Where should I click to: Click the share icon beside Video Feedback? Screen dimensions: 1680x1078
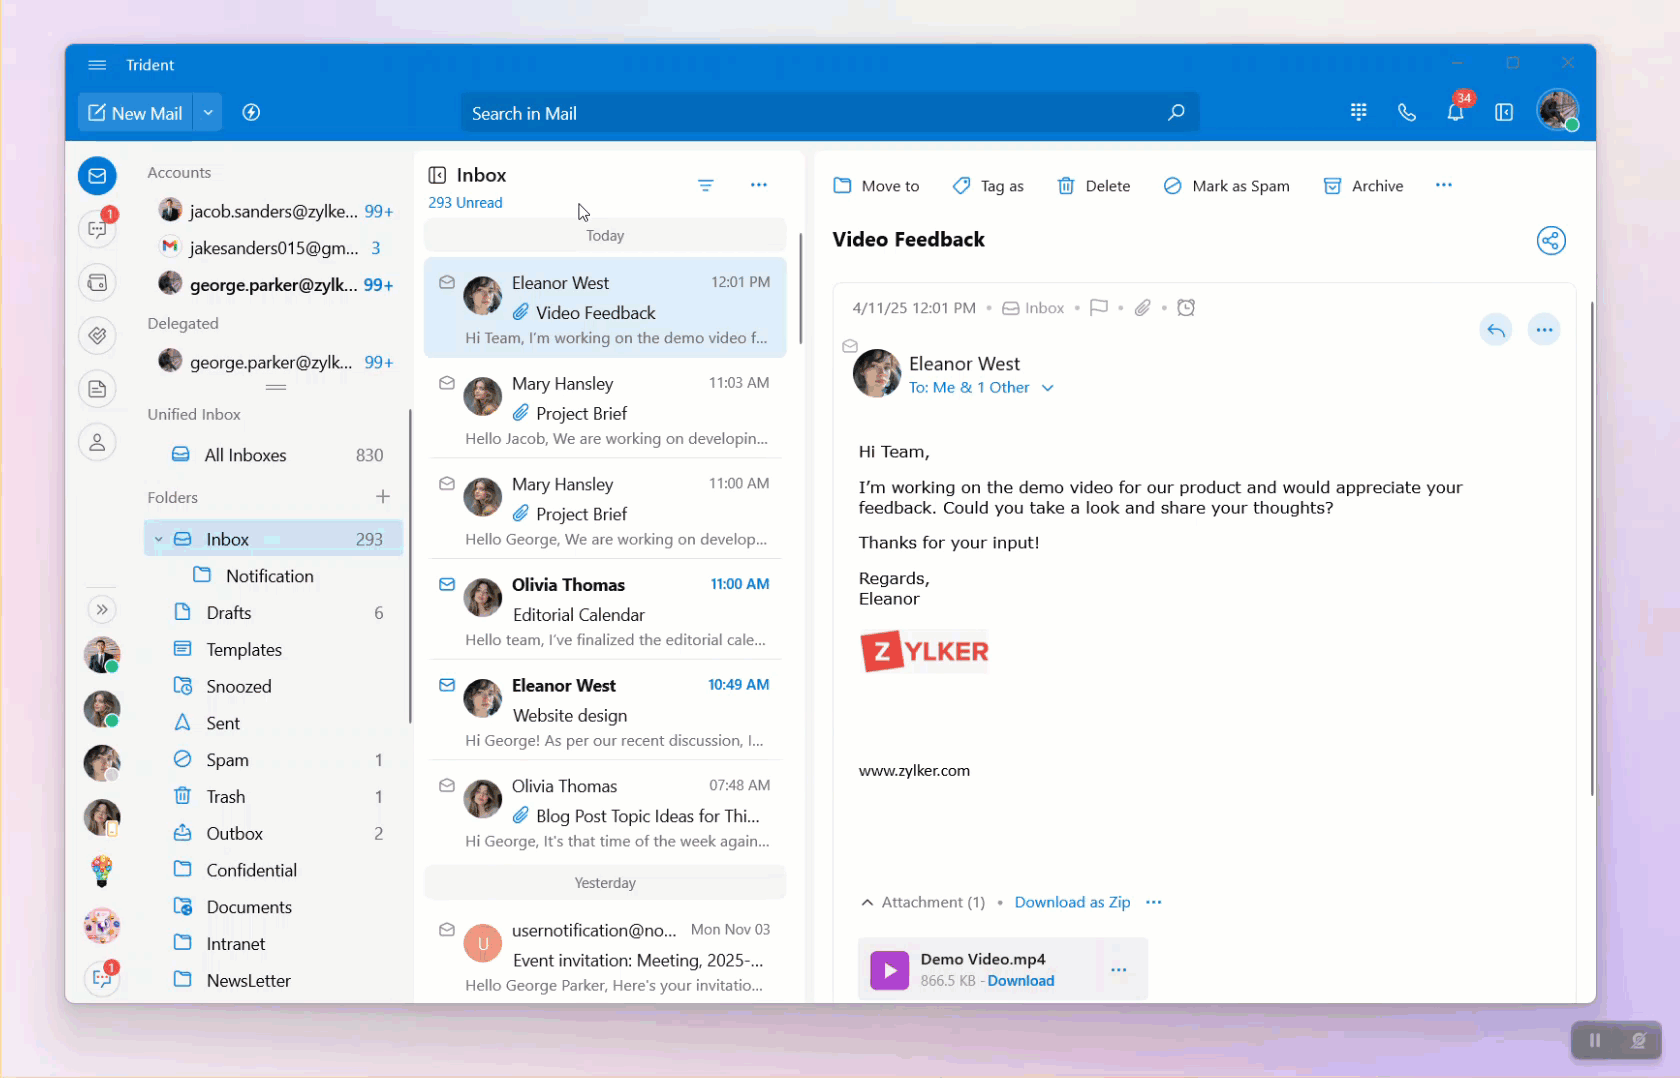[1551, 240]
